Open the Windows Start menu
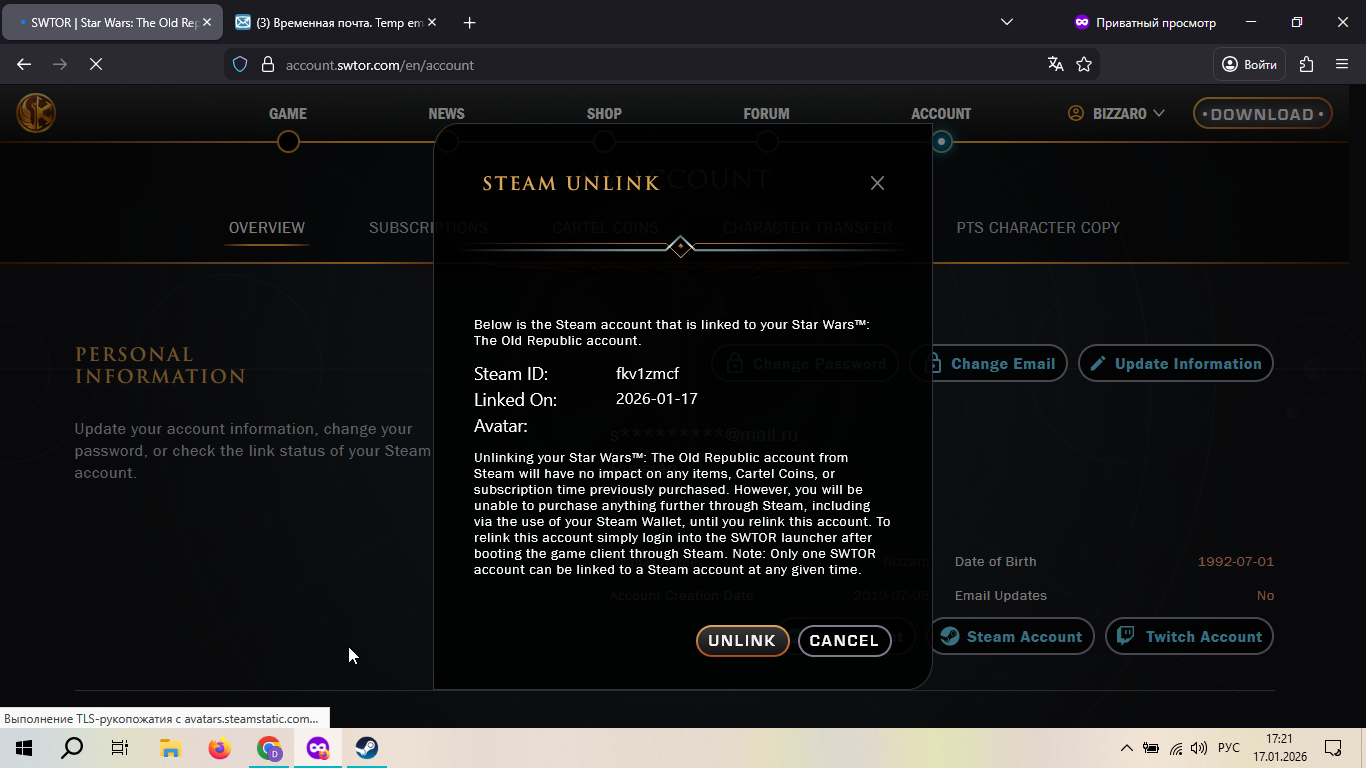 click(24, 748)
